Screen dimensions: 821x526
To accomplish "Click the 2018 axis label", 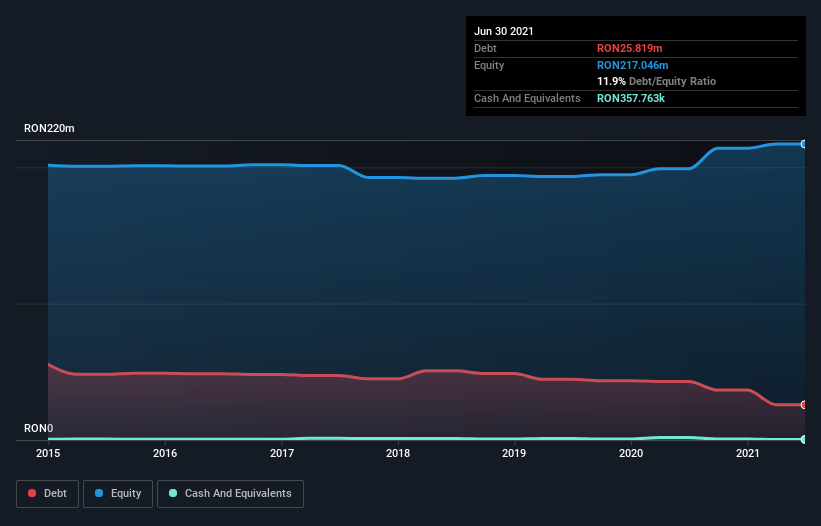I will click(x=398, y=453).
